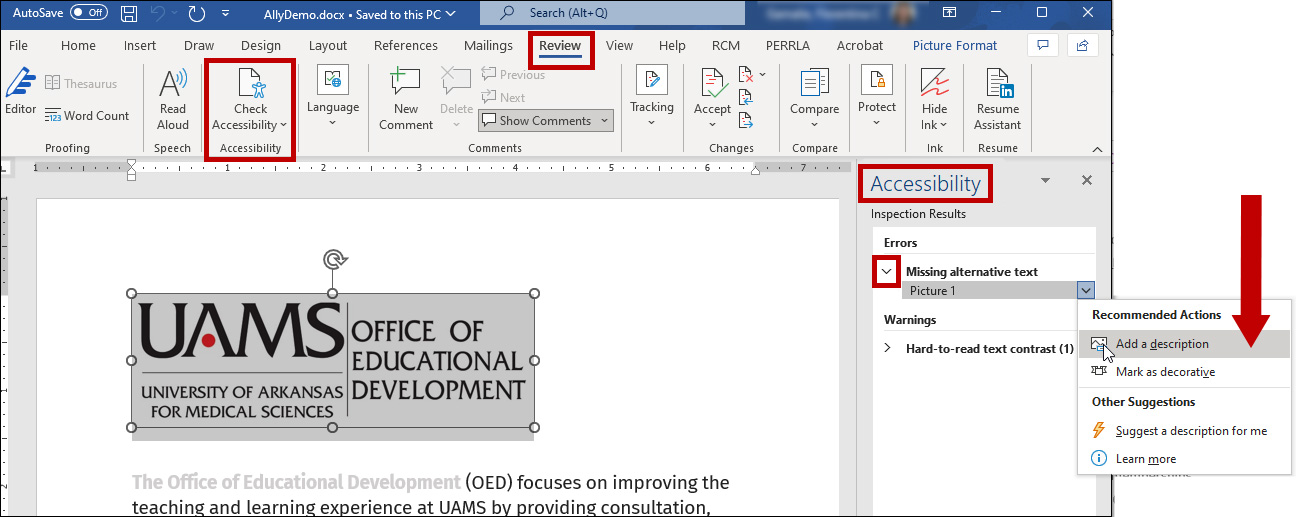
Task: Open the Thesaurus
Action: [81, 84]
